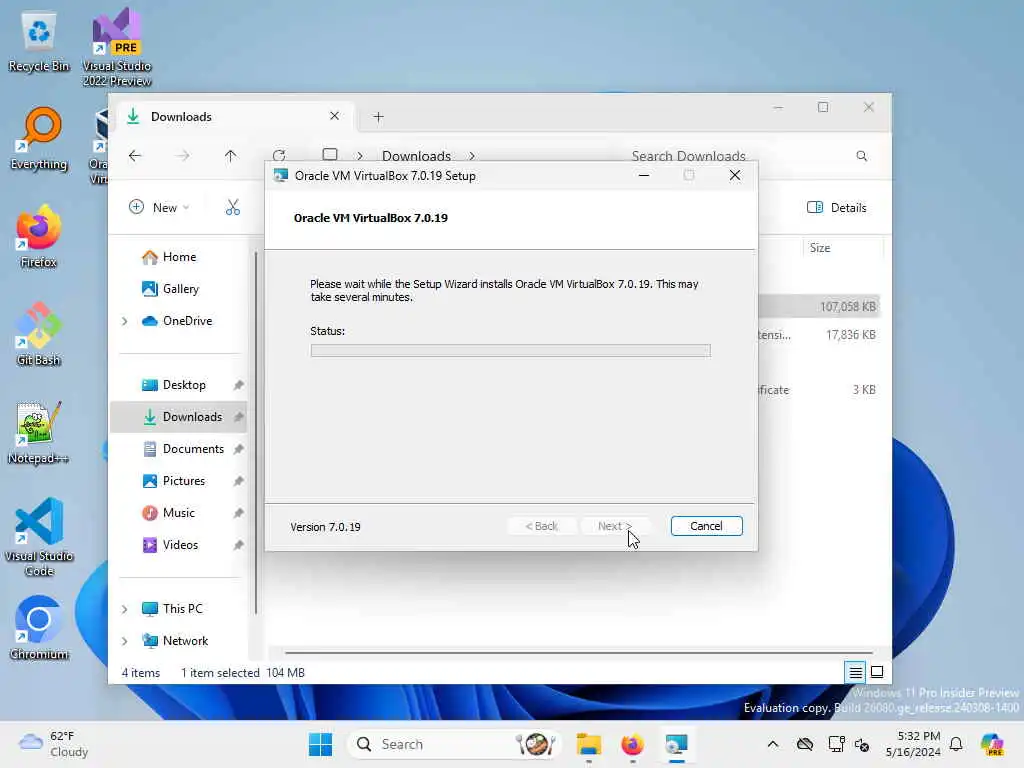Click the horizontal scrollbar in Explorer

click(579, 652)
